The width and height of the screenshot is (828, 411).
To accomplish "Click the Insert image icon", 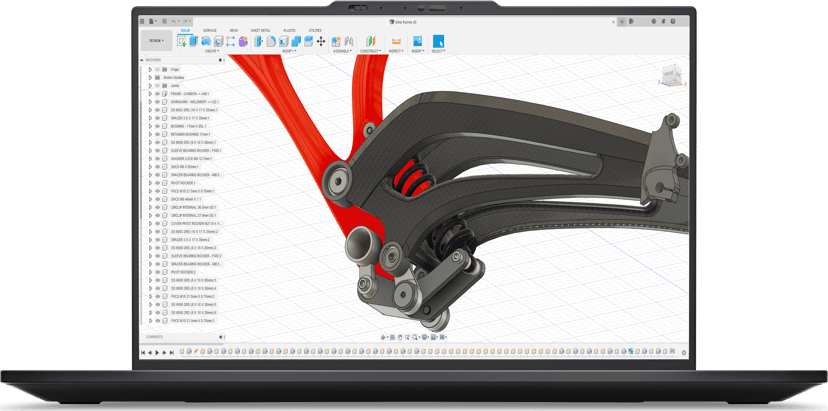I will pos(417,41).
